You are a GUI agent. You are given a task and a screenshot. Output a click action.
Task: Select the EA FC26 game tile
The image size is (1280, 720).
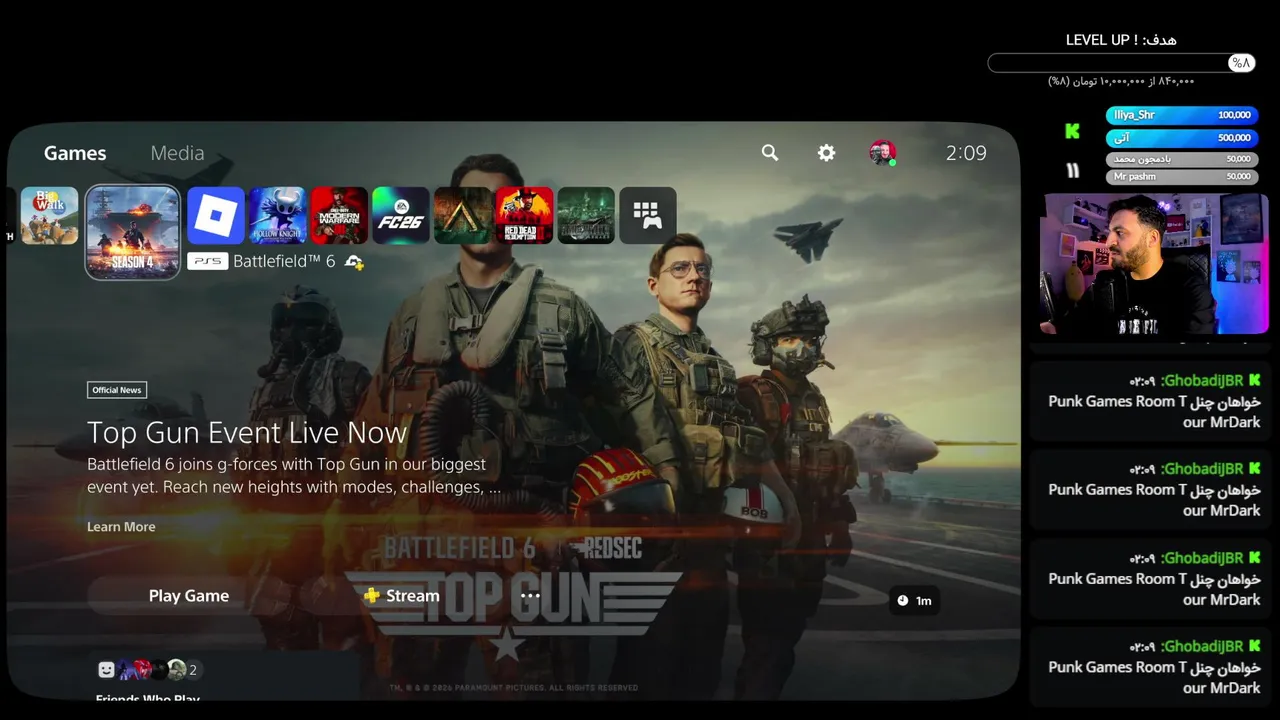pyautogui.click(x=401, y=215)
